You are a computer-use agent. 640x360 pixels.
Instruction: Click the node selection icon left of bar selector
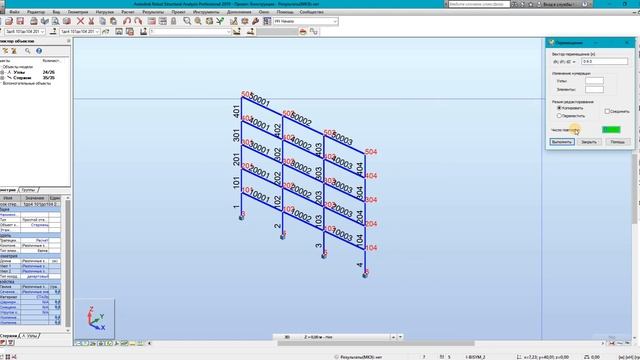click(x=53, y=31)
